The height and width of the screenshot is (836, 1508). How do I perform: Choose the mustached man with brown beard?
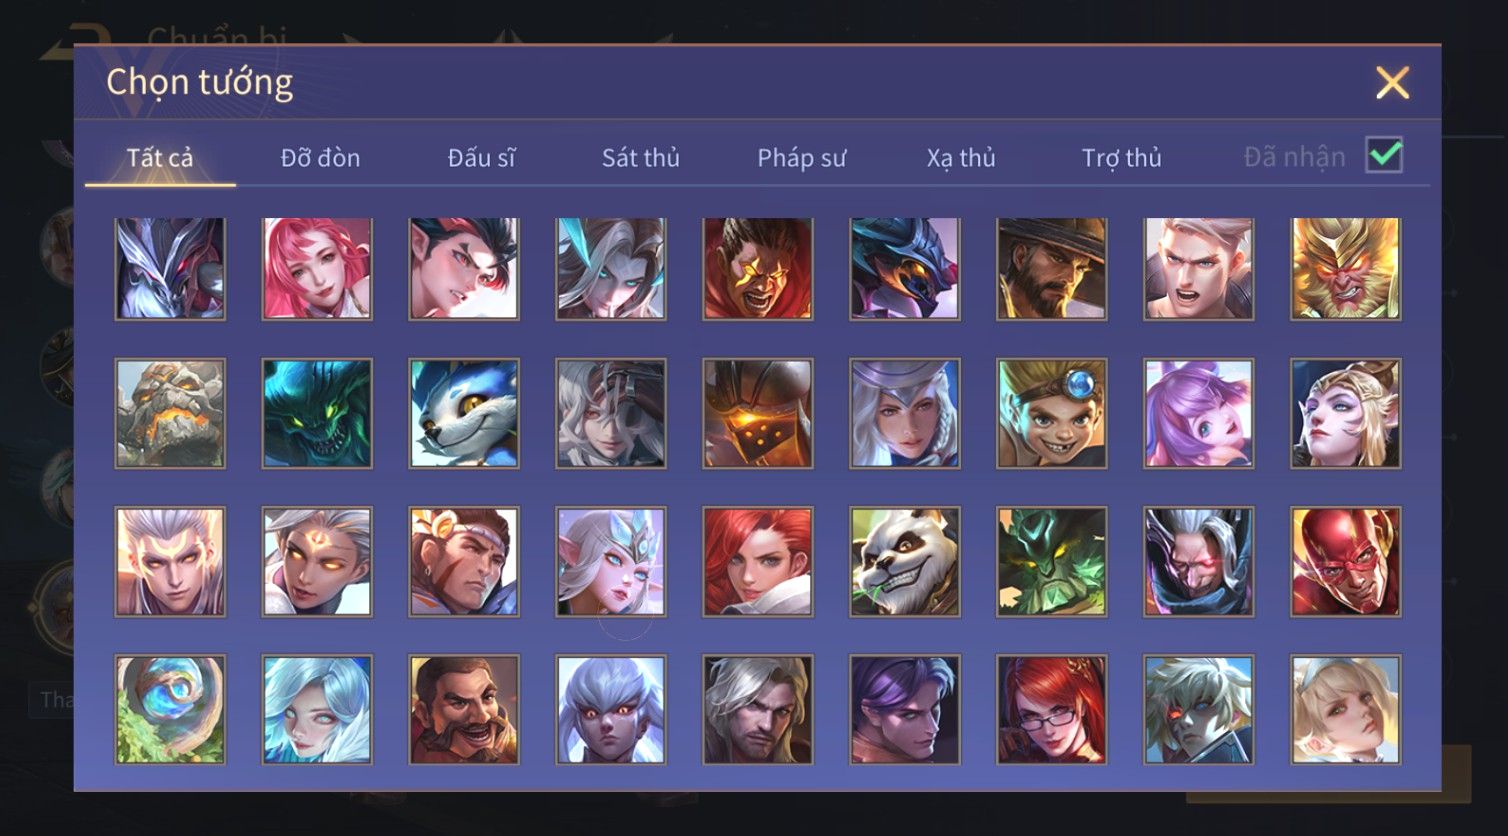pyautogui.click(x=464, y=709)
